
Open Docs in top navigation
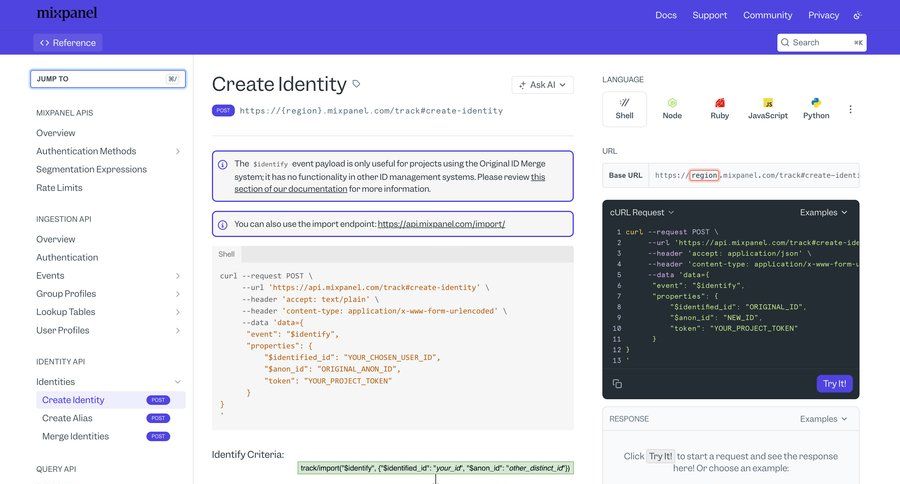click(x=666, y=16)
